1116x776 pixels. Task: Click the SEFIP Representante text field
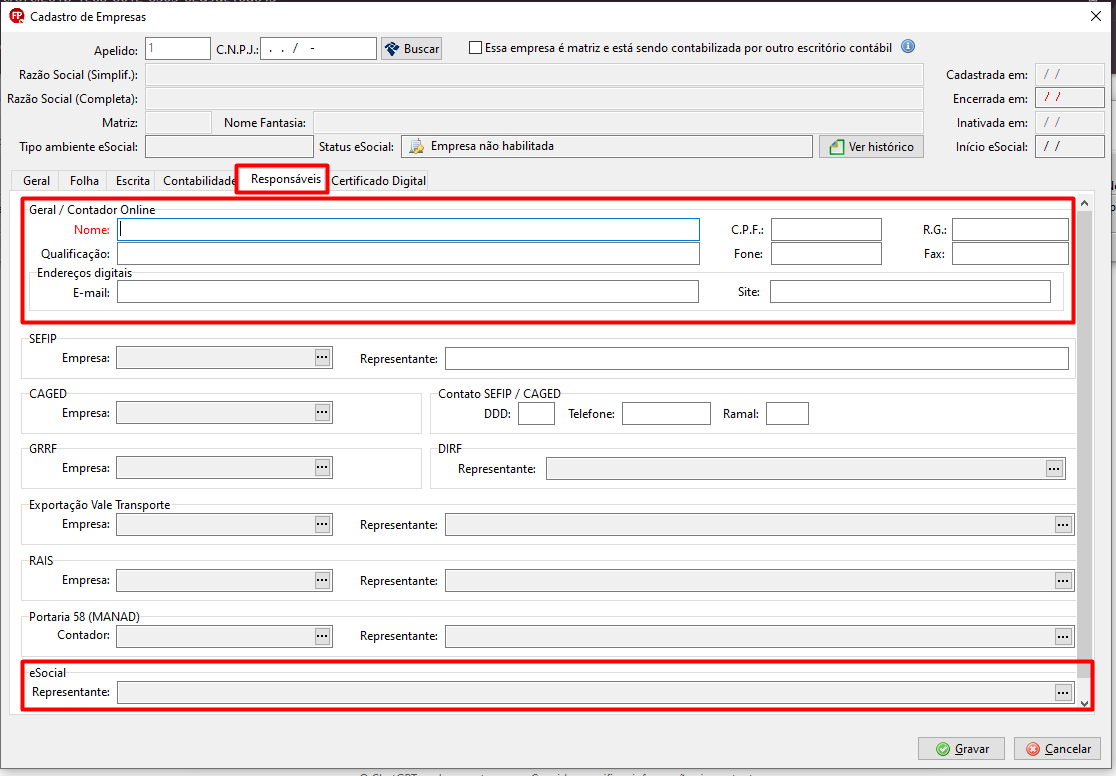click(x=757, y=358)
